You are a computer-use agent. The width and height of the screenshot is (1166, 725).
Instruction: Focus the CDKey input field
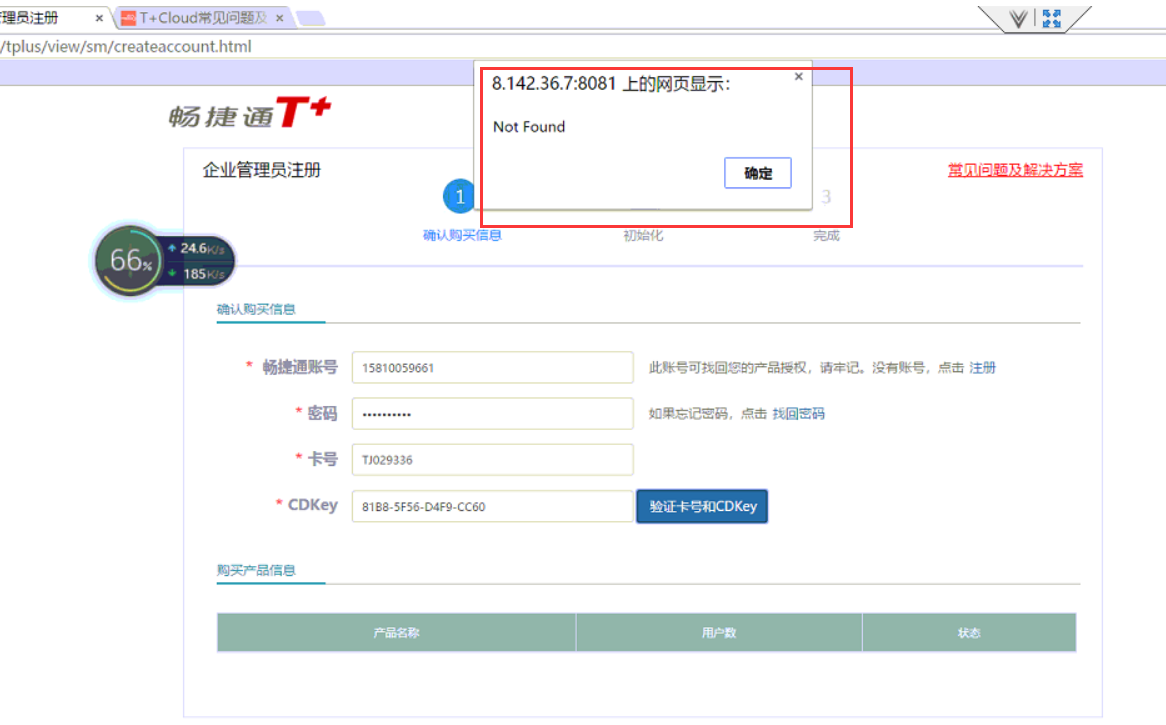click(492, 506)
